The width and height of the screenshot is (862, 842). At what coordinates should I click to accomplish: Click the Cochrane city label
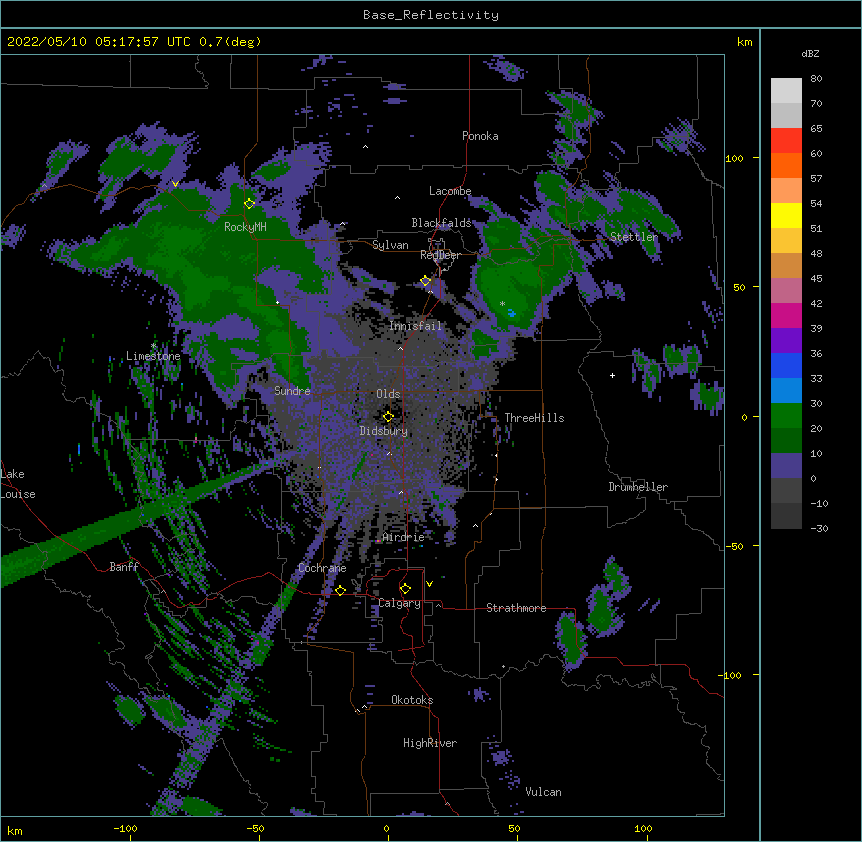322,568
